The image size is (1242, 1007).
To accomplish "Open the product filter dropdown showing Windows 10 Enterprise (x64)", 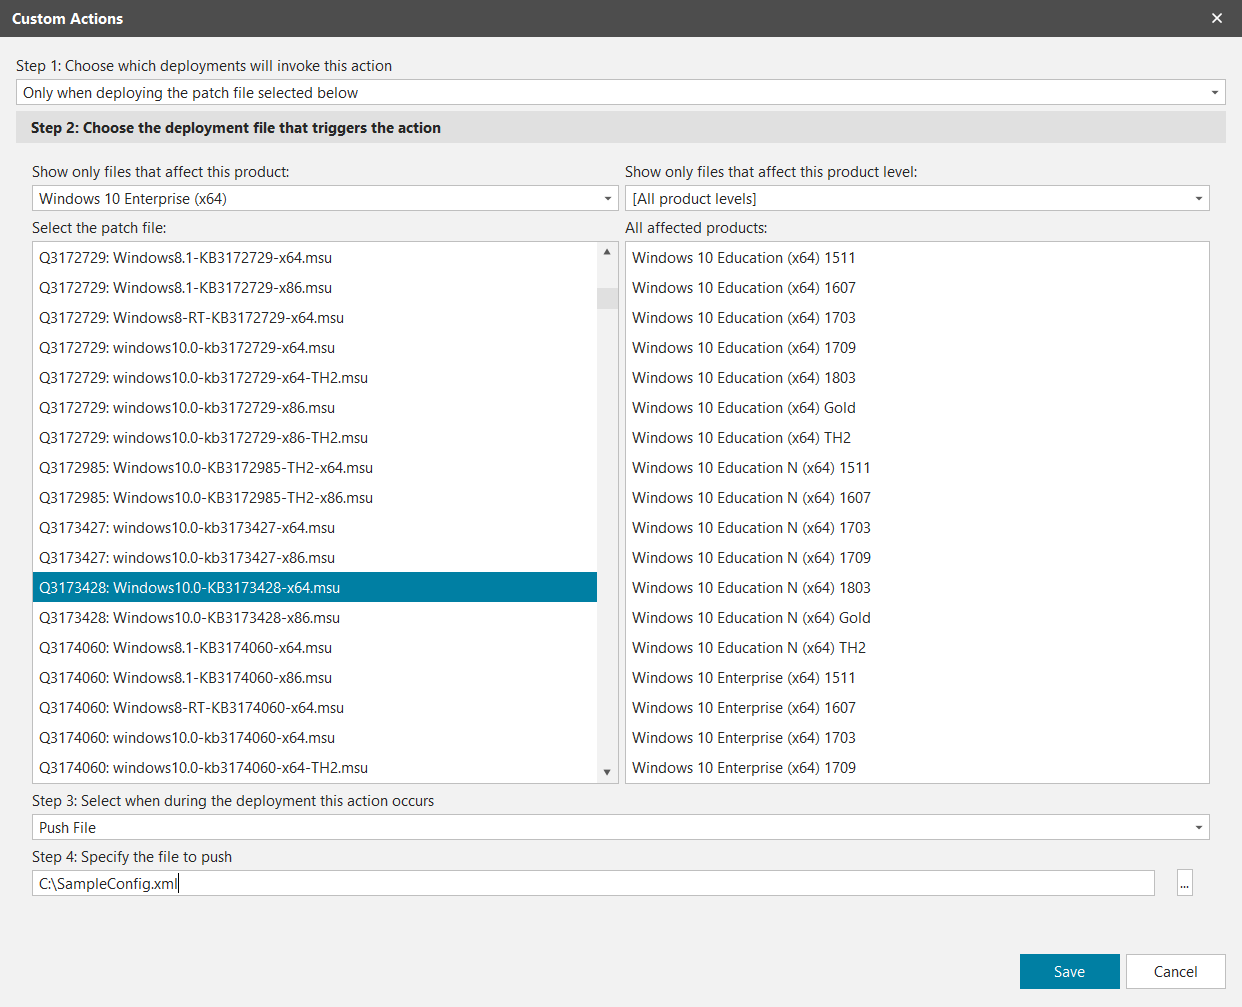I will pyautogui.click(x=325, y=199).
